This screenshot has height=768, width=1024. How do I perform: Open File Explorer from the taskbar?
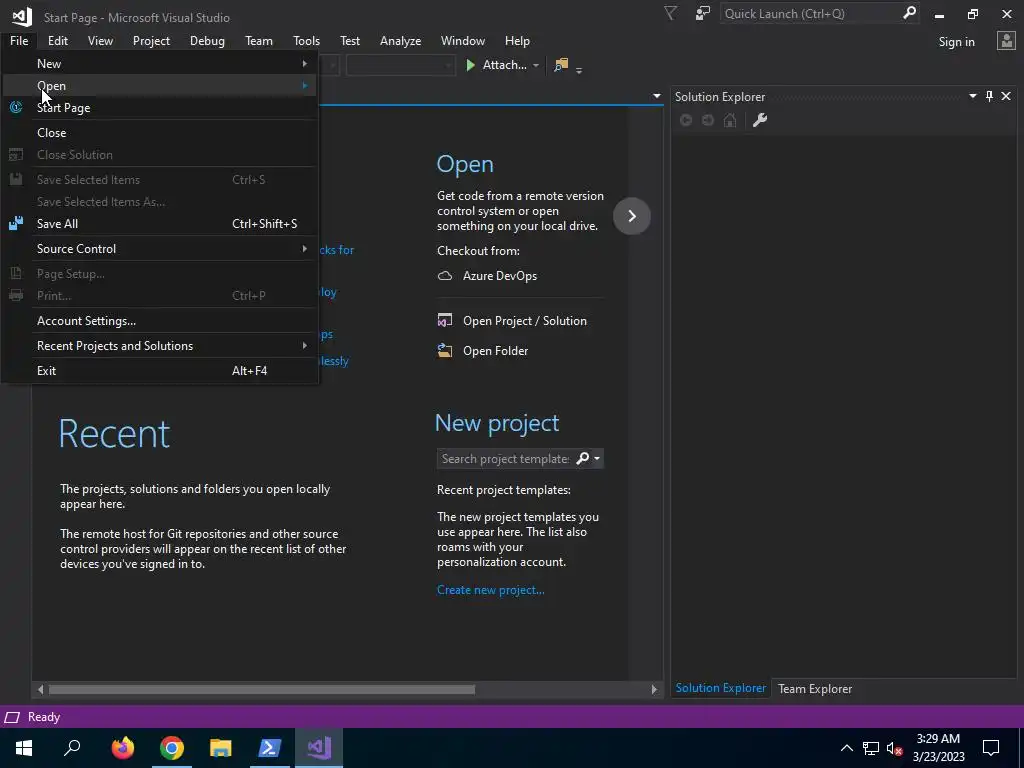coord(221,748)
